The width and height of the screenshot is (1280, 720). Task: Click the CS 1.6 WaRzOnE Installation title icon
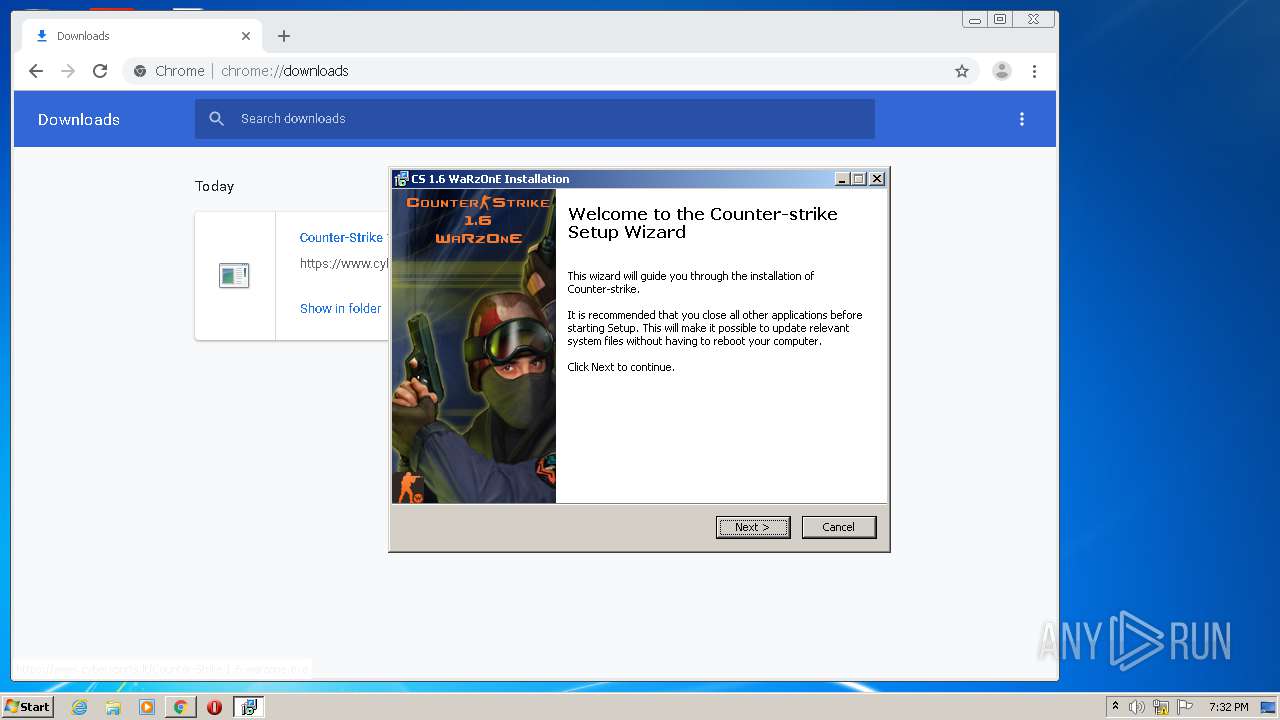(401, 179)
